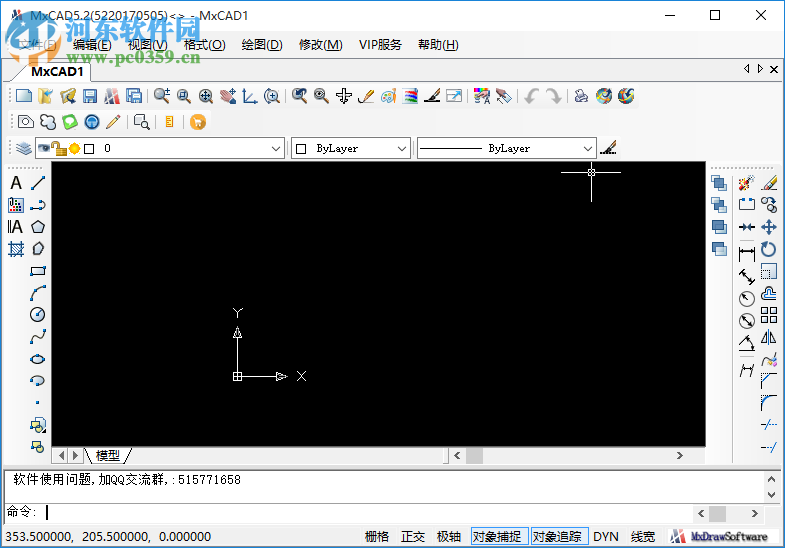Click the New drawing icon

click(x=24, y=96)
